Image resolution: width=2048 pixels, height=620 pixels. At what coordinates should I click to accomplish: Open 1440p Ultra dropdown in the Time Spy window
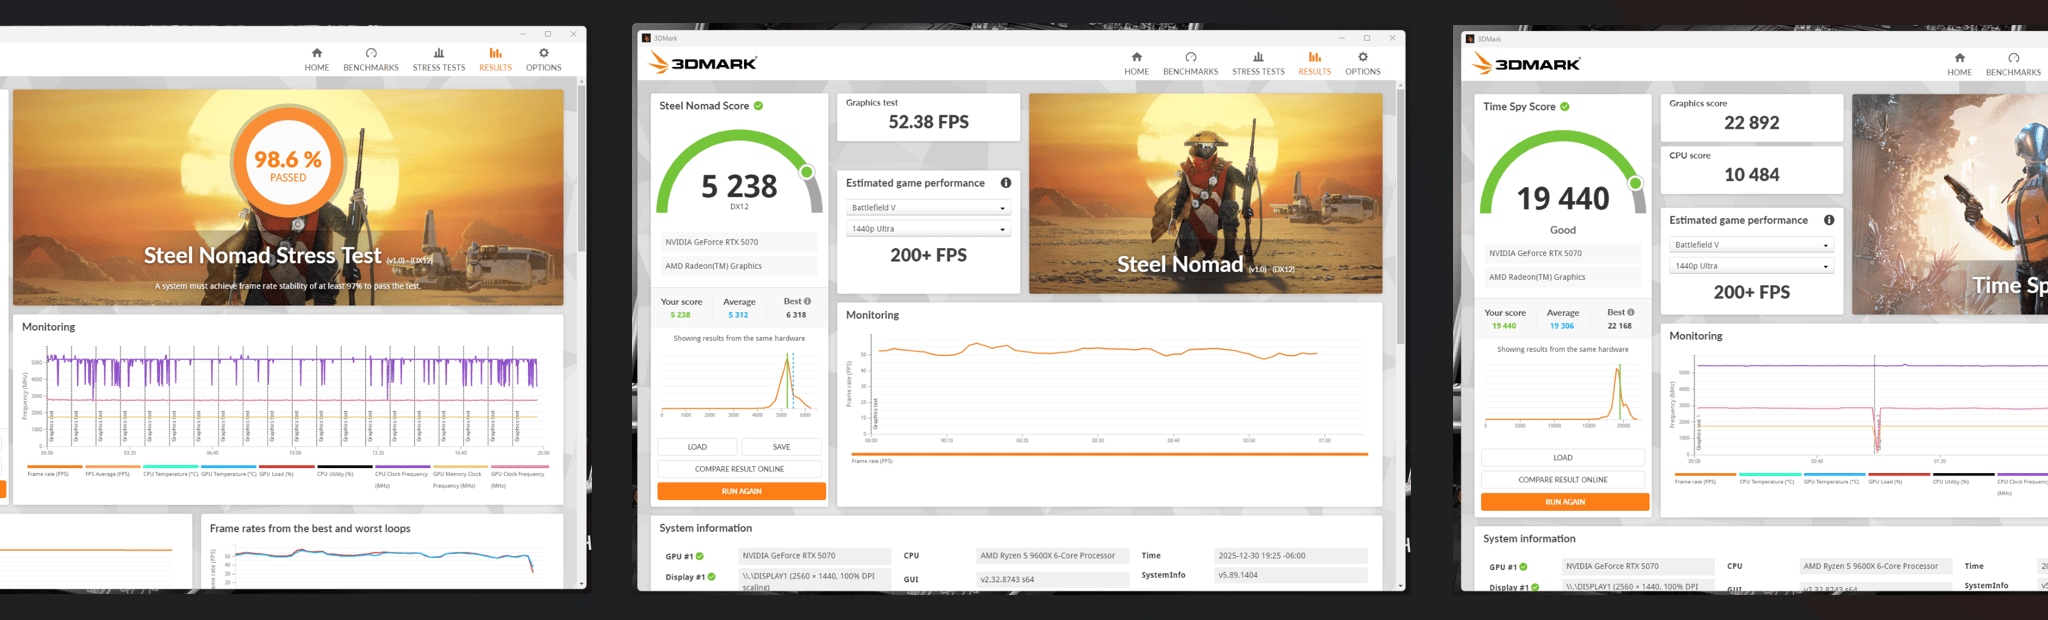pos(1752,266)
